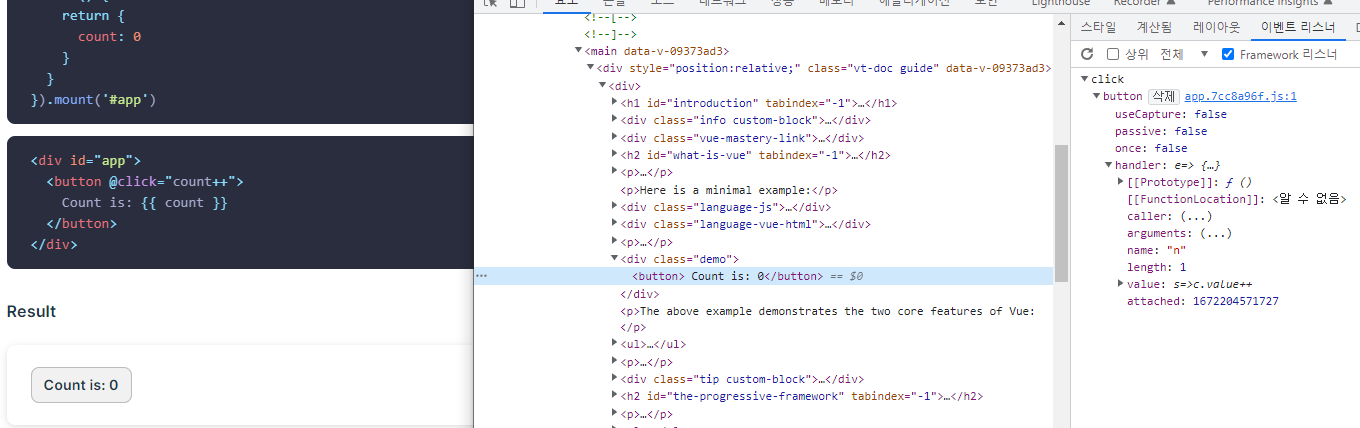Viewport: 1360px width, 428px height.
Task: Collapse the button listener entry
Action: click(x=1096, y=96)
